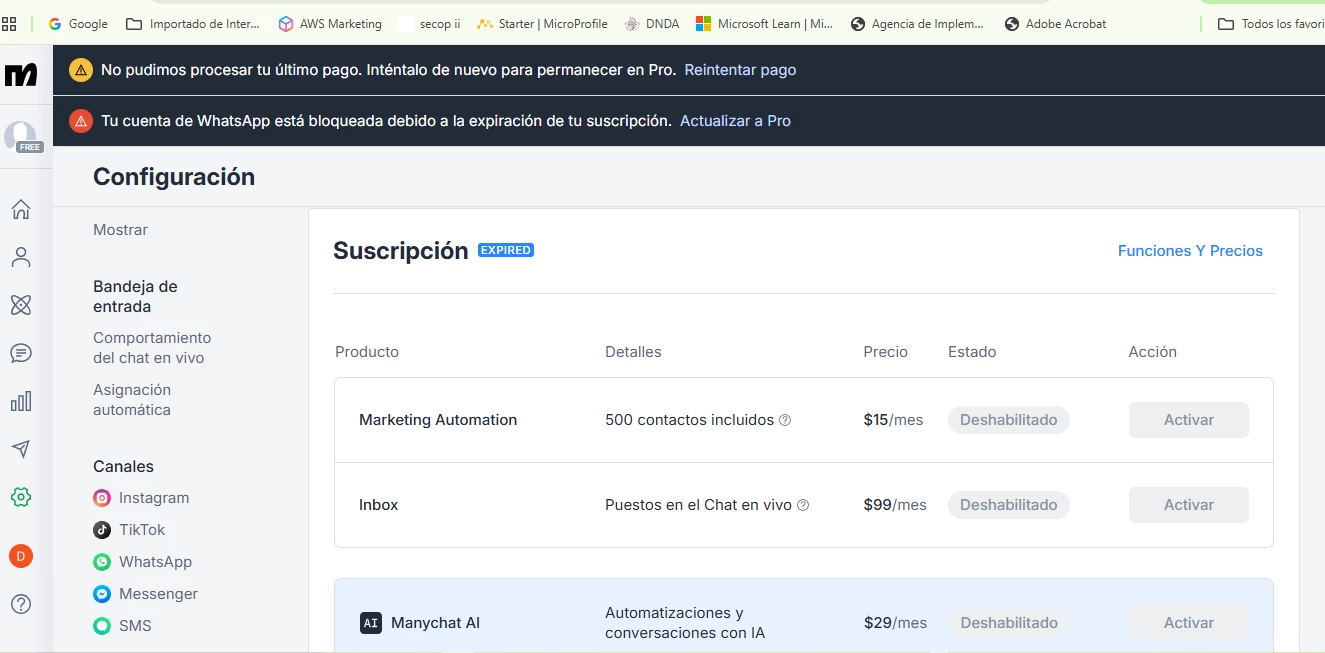Click the green Settings gear icon

[21, 497]
